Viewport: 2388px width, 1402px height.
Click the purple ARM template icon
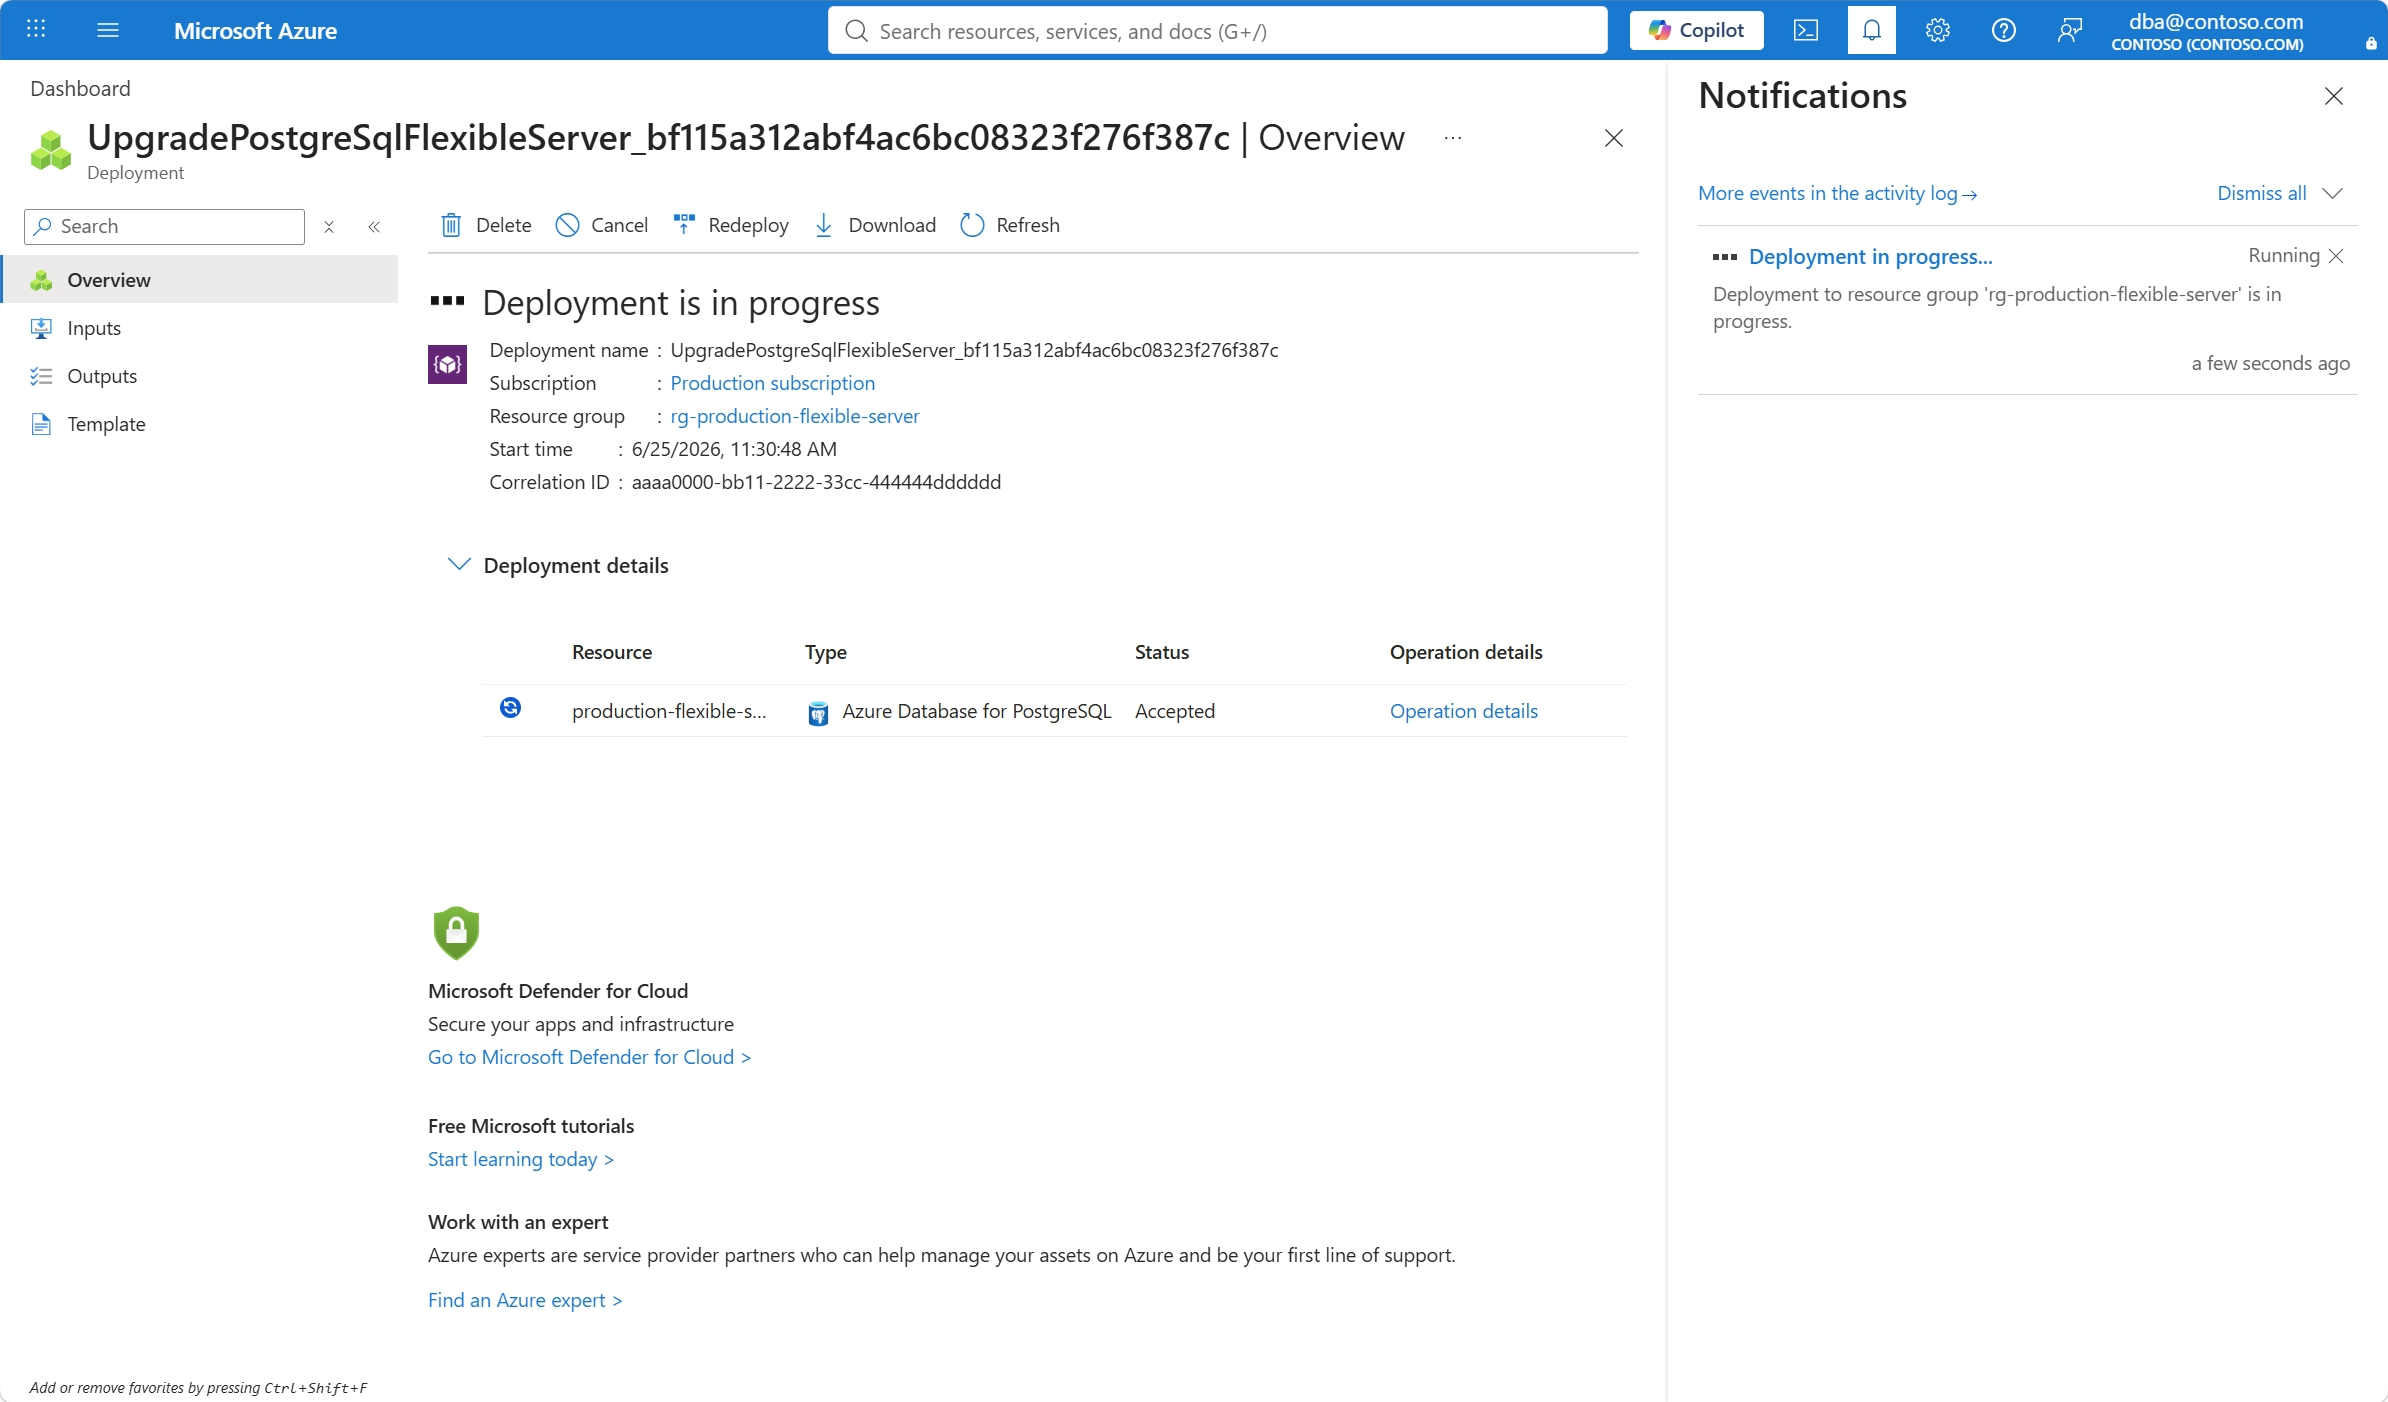[447, 364]
